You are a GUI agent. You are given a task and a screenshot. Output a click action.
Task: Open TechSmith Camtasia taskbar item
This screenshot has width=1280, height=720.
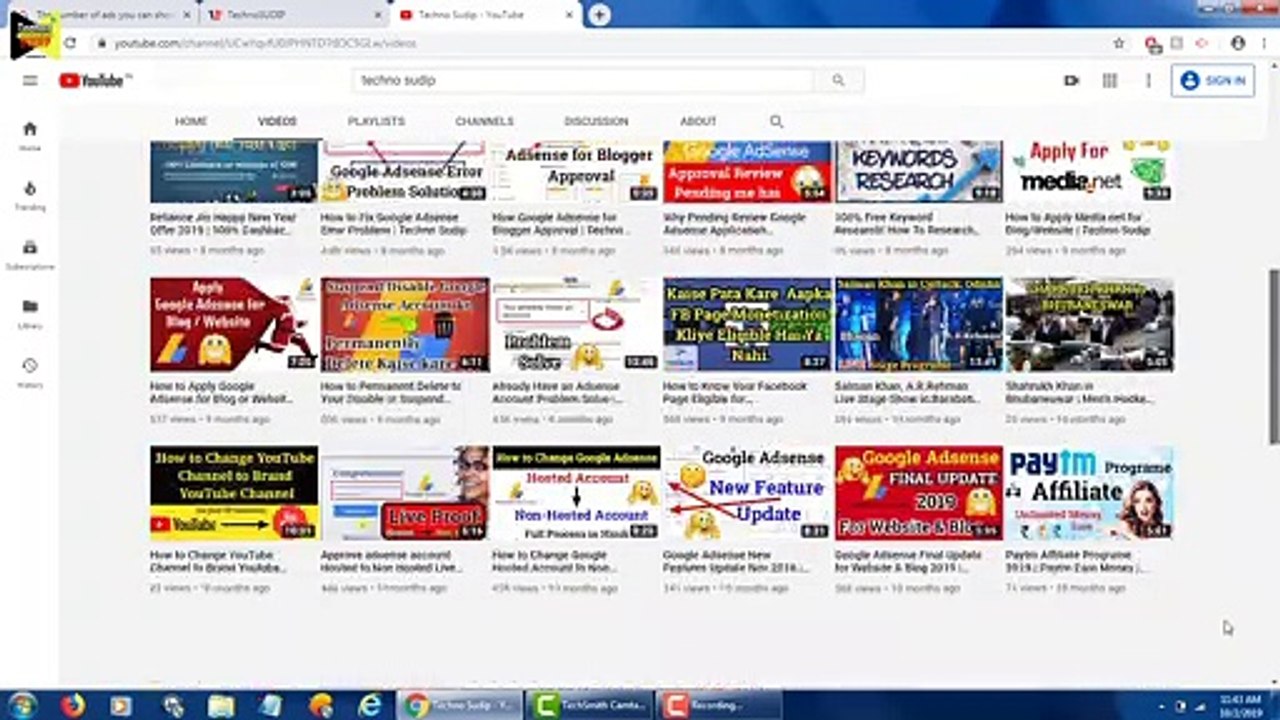[591, 706]
